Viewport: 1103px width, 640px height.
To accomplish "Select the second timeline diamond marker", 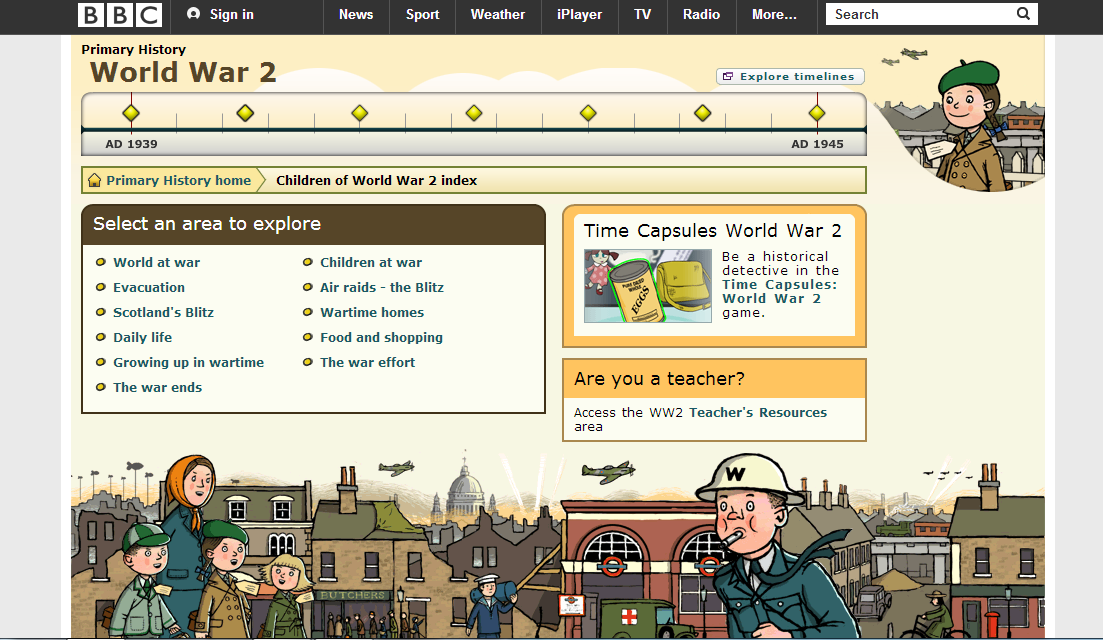I will click(245, 113).
